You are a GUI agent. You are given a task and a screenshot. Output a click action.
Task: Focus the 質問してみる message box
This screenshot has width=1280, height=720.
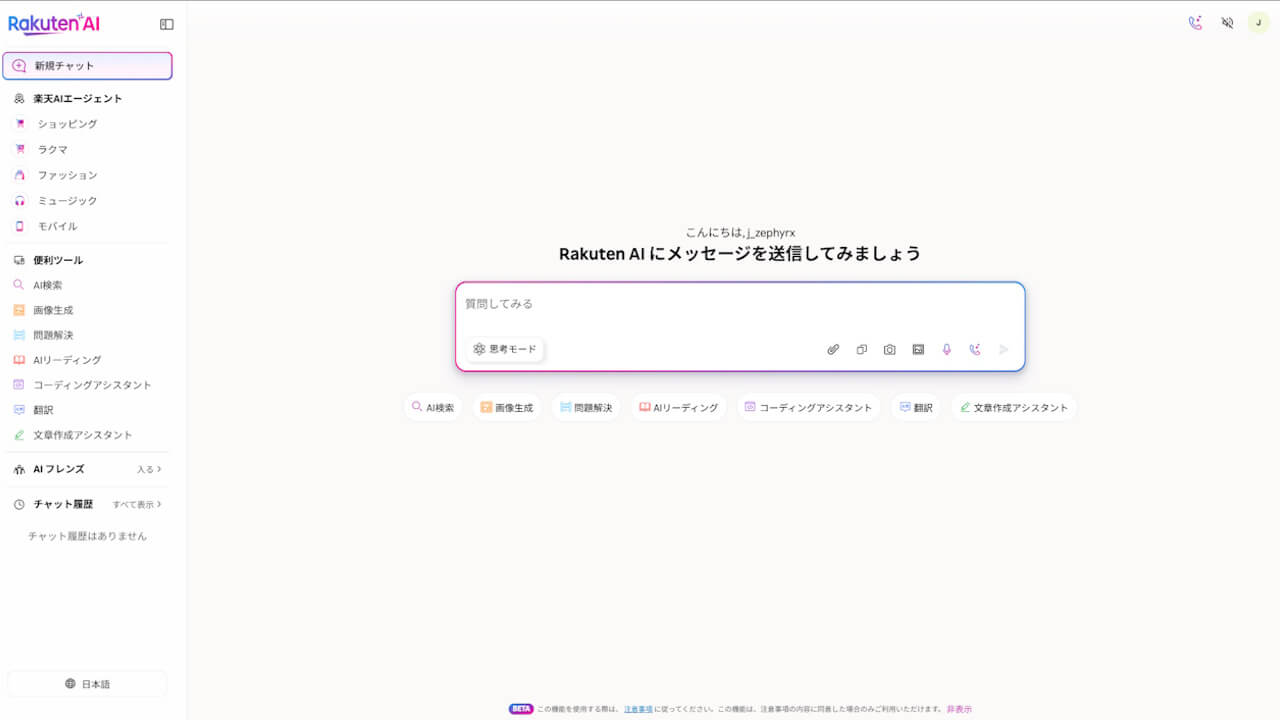[x=740, y=304]
